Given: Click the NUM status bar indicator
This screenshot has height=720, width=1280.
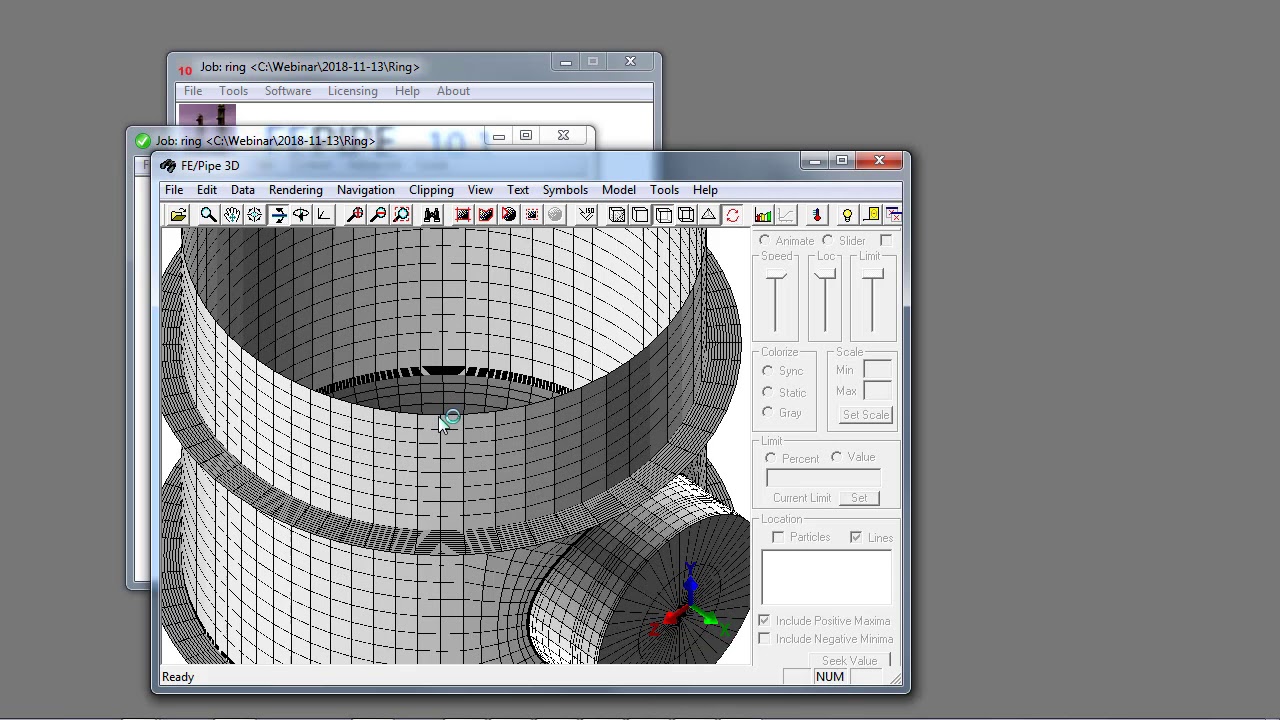Looking at the screenshot, I should (830, 677).
